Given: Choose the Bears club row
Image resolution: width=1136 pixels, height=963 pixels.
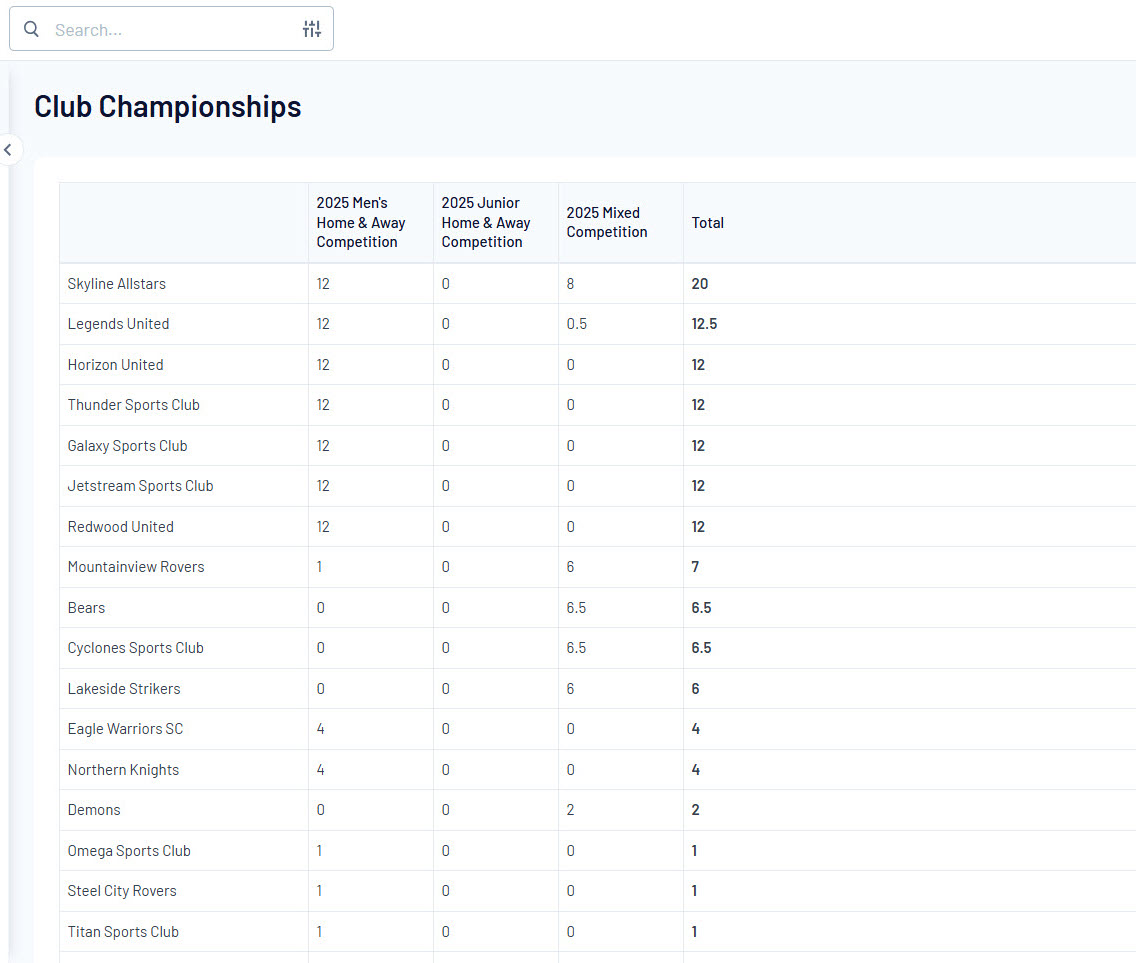Looking at the screenshot, I should [87, 608].
